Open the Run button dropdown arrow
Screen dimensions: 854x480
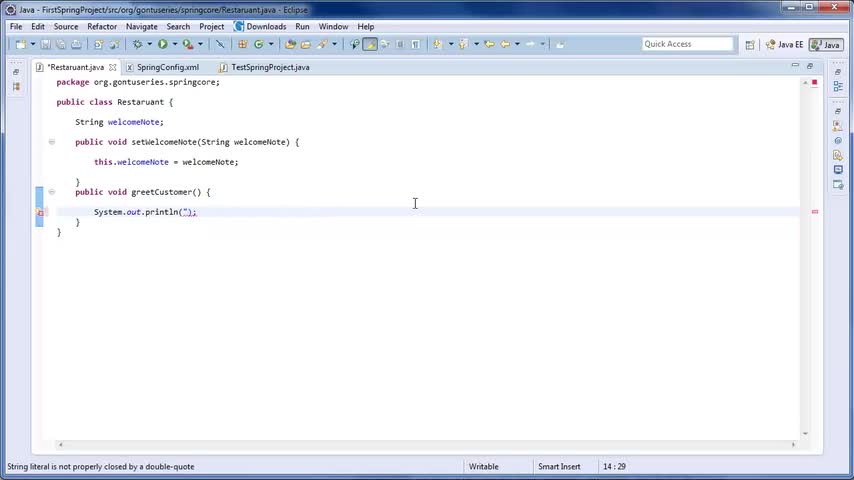[175, 44]
